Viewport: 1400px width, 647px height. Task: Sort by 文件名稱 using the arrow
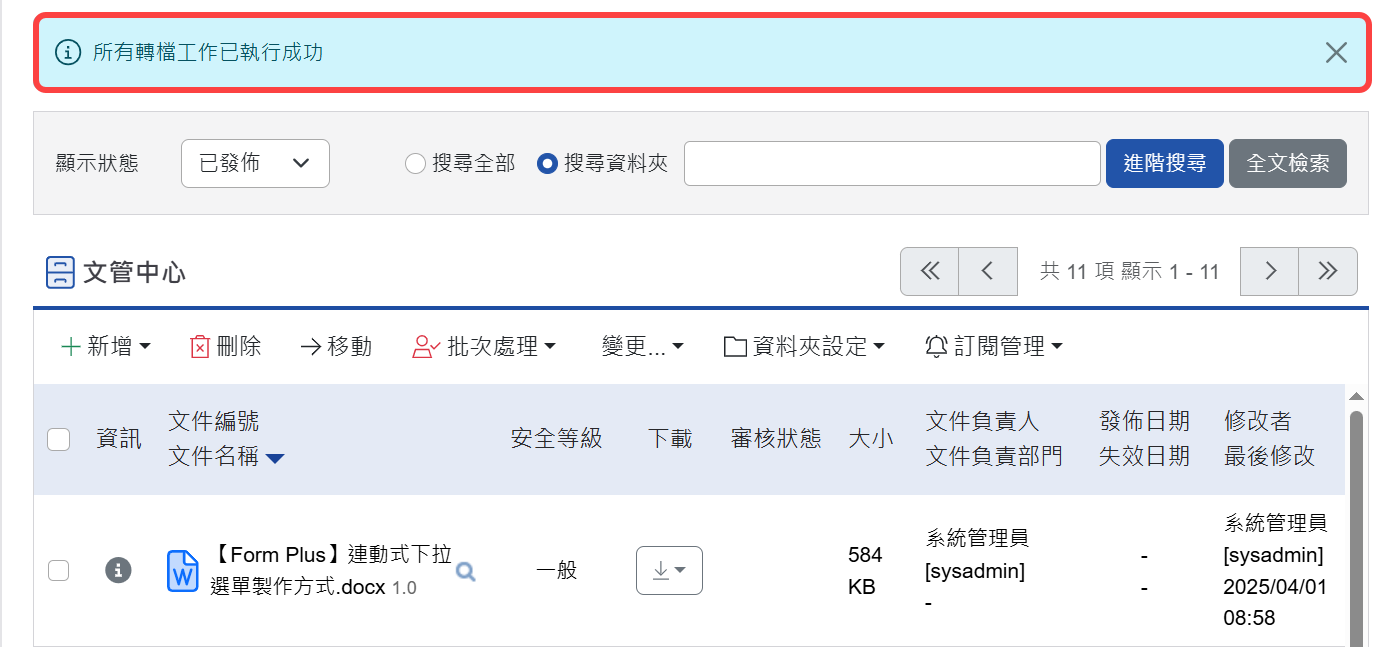click(x=275, y=458)
